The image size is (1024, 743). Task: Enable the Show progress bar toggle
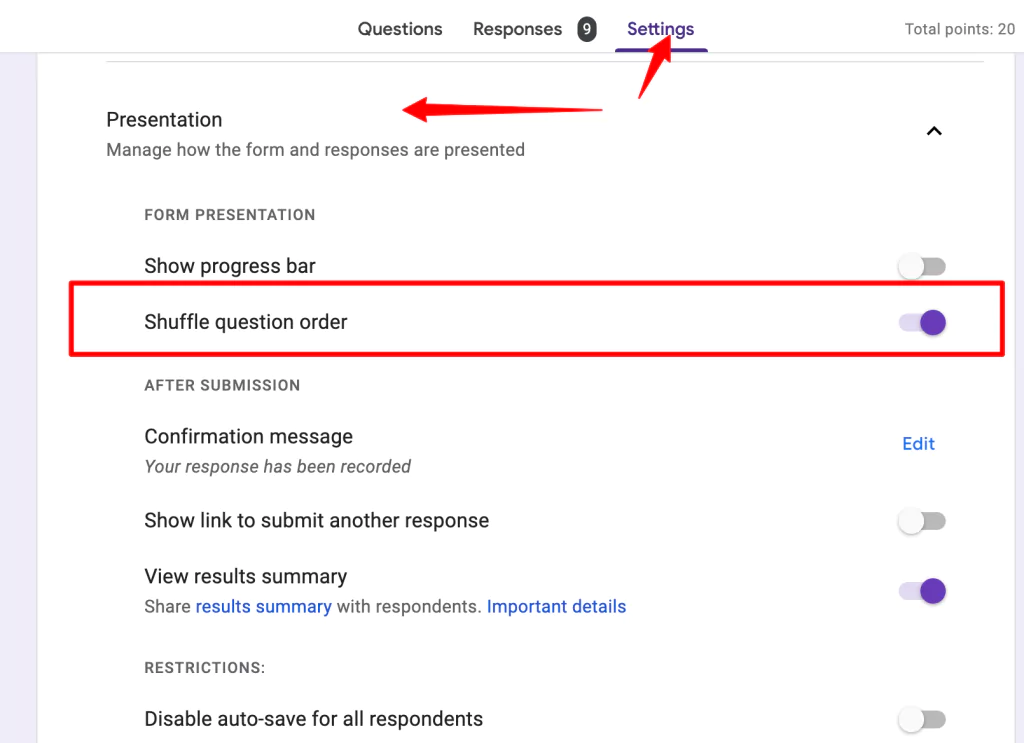[921, 266]
